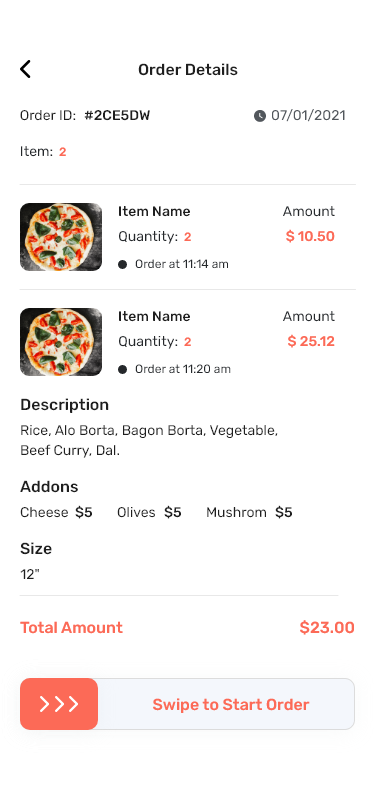375x812 pixels.
Task: Select the Mushrom $5 addon
Action: pos(249,513)
